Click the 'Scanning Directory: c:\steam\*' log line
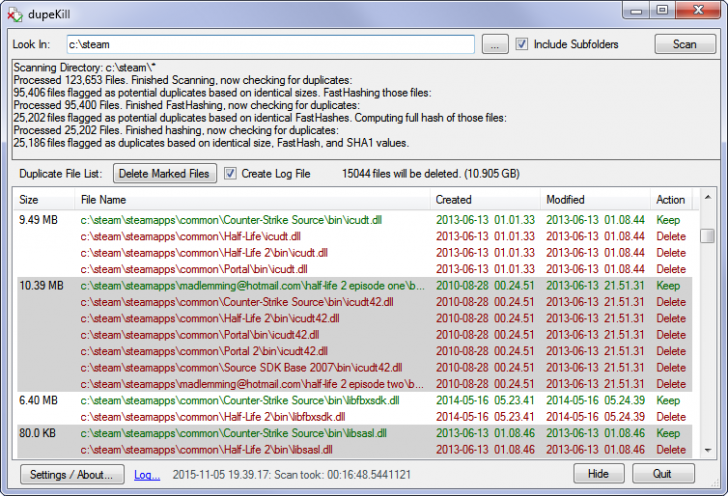Image resolution: width=728 pixels, height=496 pixels. pos(84,67)
